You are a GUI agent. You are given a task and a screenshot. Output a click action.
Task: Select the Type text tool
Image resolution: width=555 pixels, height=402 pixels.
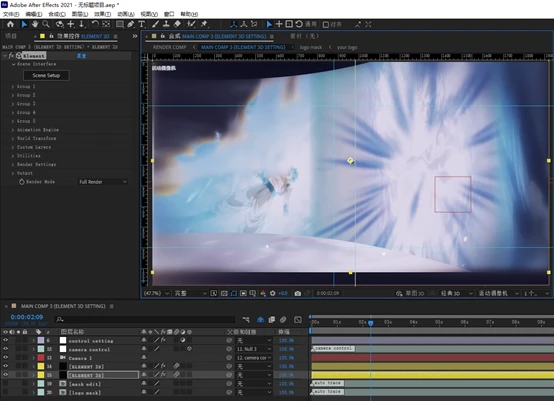[142, 24]
